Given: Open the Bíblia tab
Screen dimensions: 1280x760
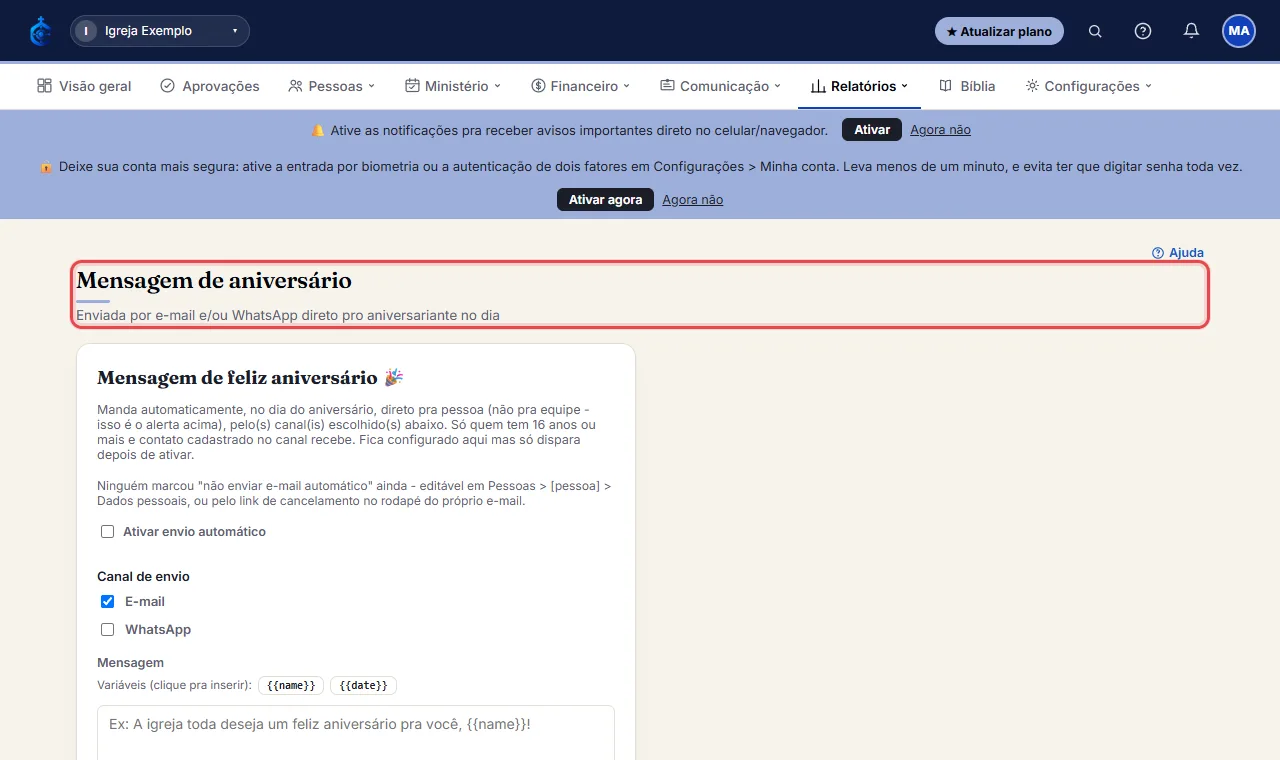Looking at the screenshot, I should 967,86.
